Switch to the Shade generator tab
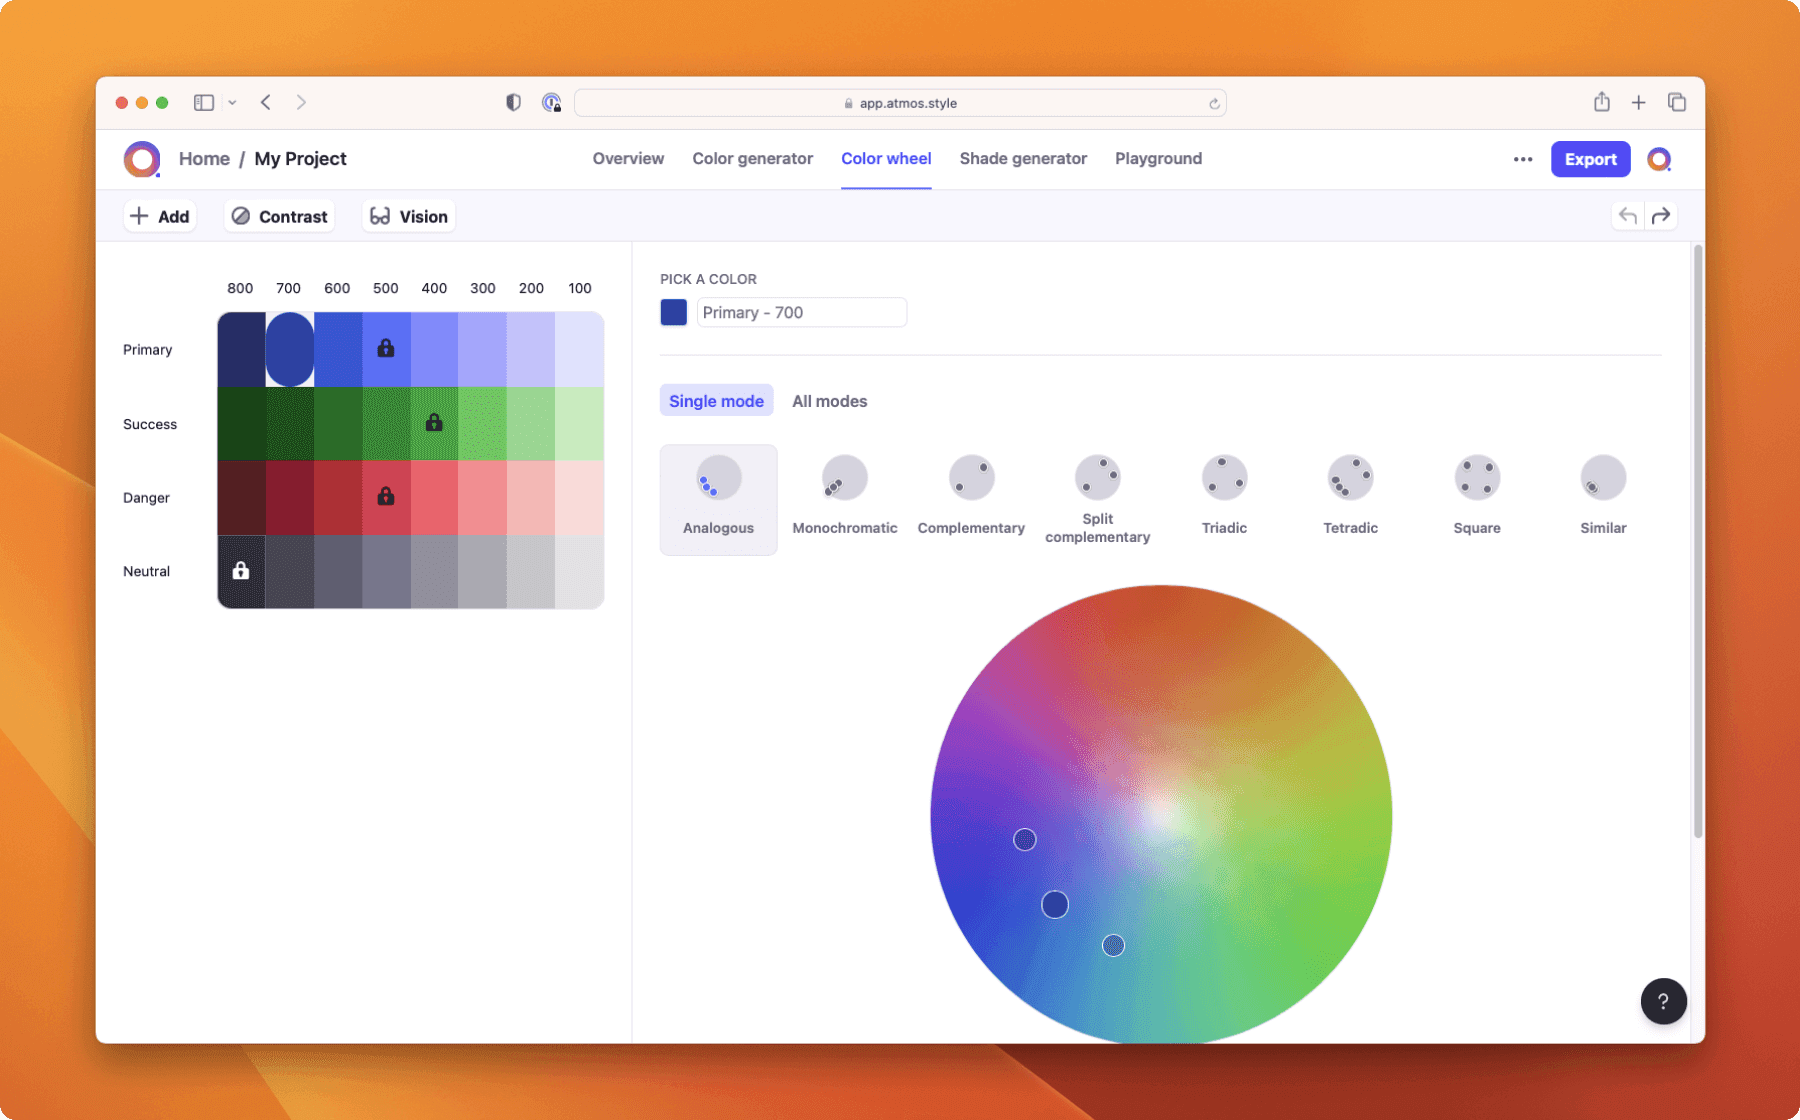 pyautogui.click(x=1023, y=158)
